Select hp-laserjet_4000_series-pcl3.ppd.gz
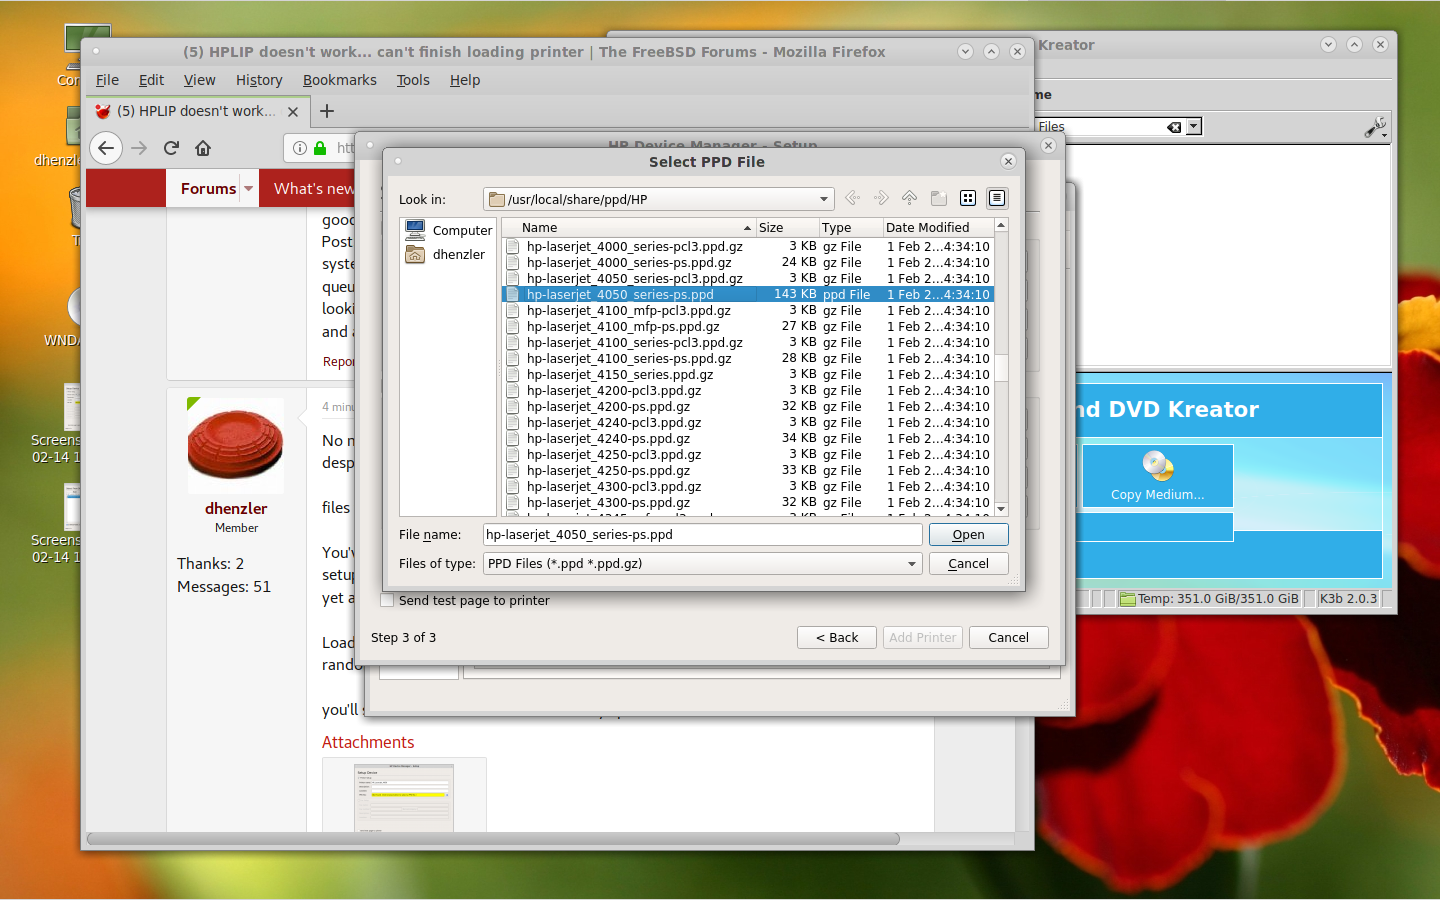Screen dimensions: 1440x900 pos(634,246)
